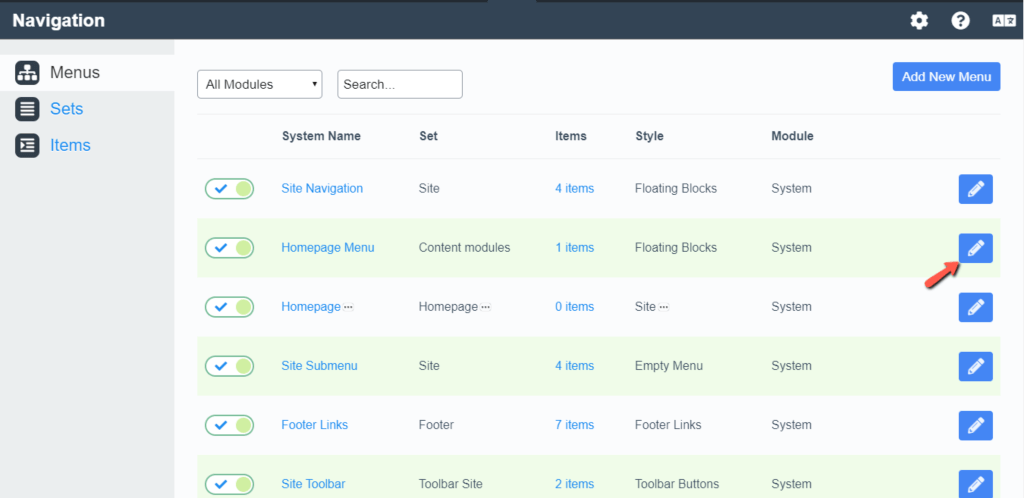1024x498 pixels.
Task: Click the Search input field
Action: [x=400, y=85]
